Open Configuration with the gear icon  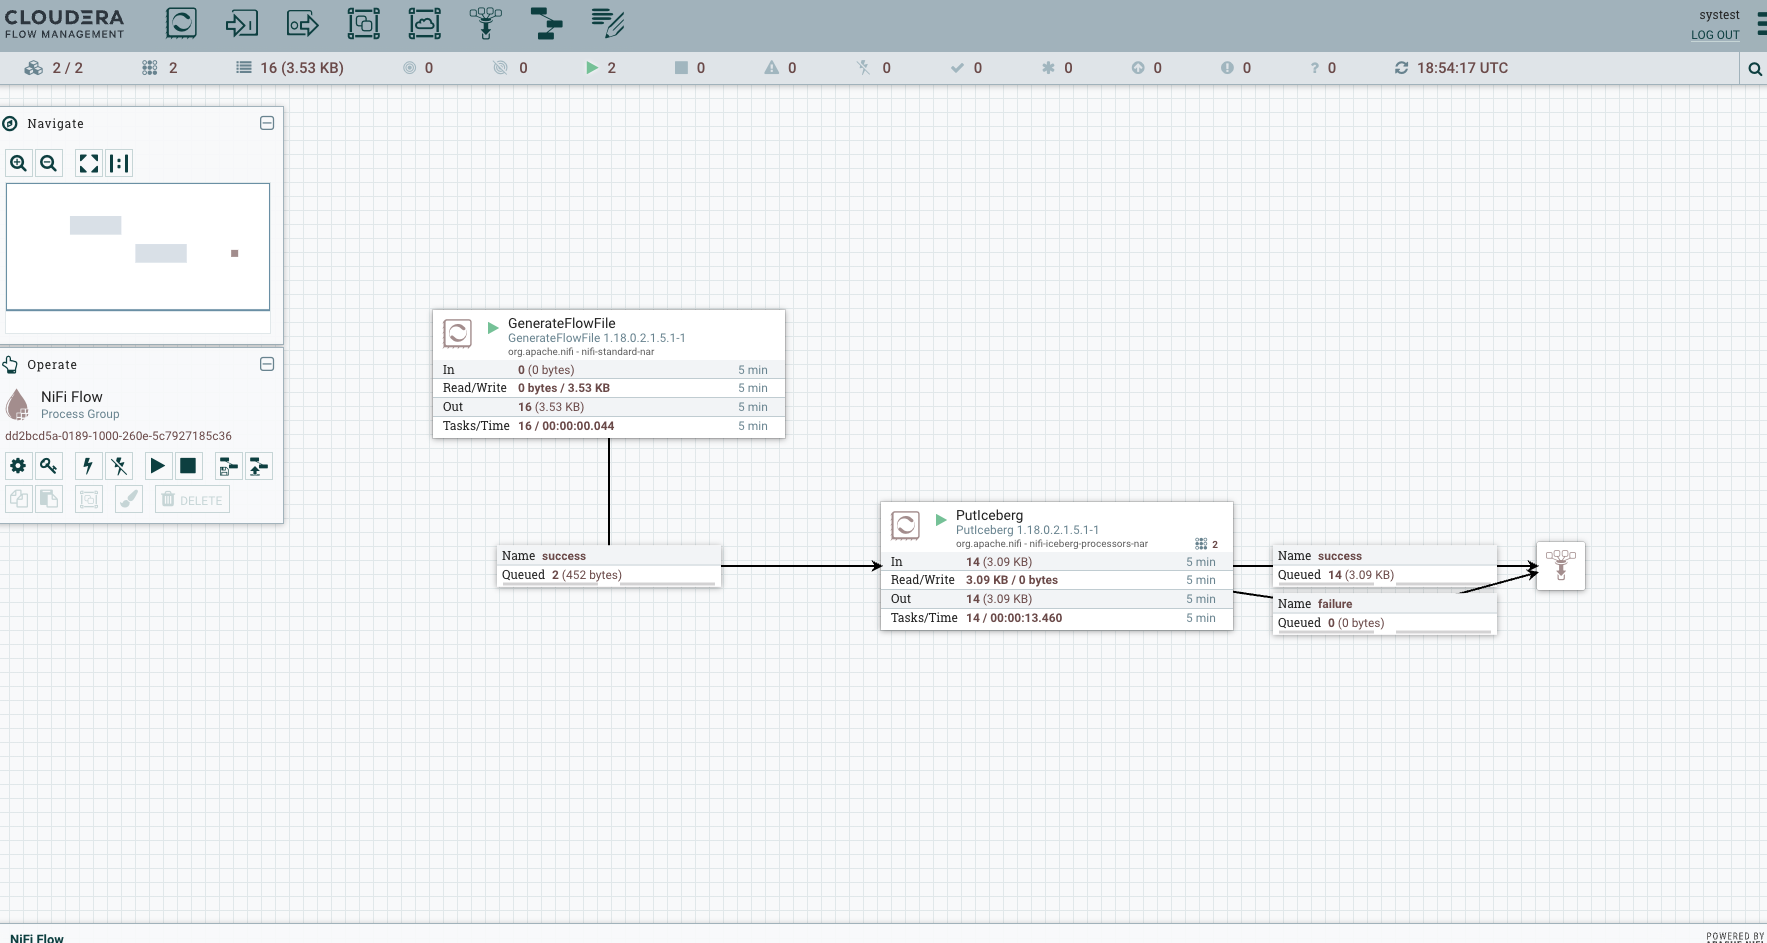18,466
